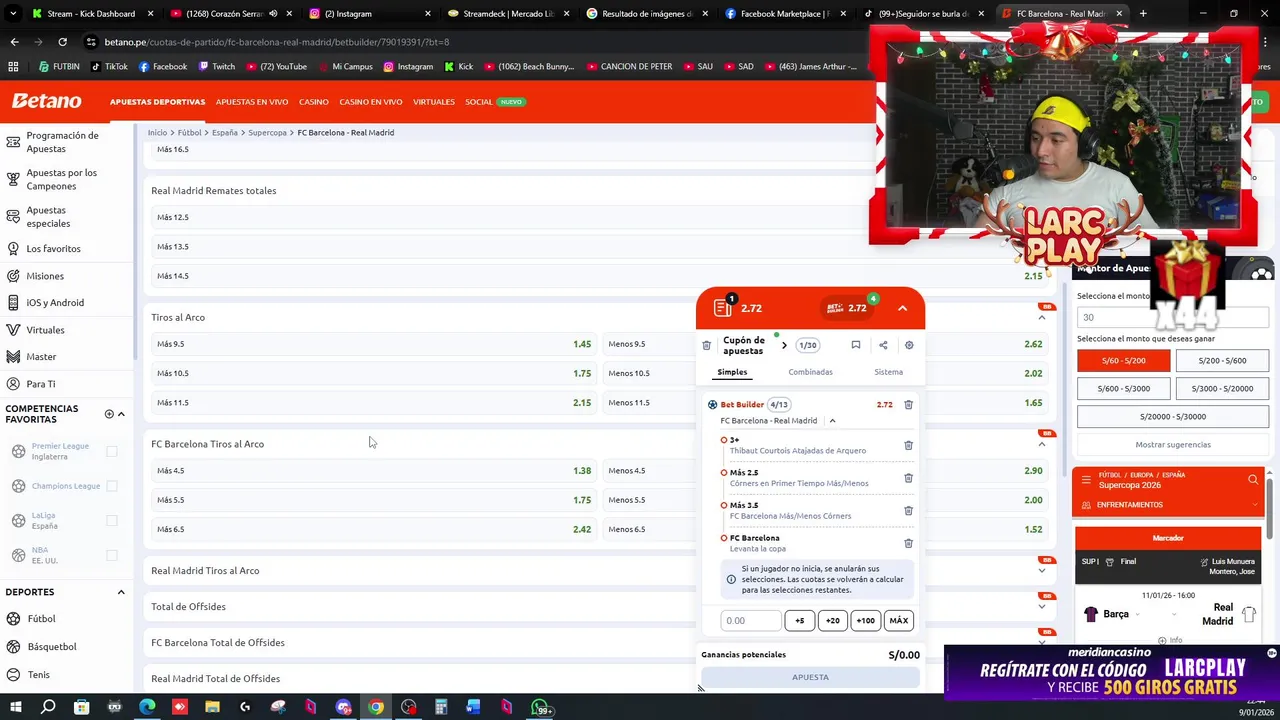Open Casino menu item
The width and height of the screenshot is (1280, 720).
coord(313,102)
